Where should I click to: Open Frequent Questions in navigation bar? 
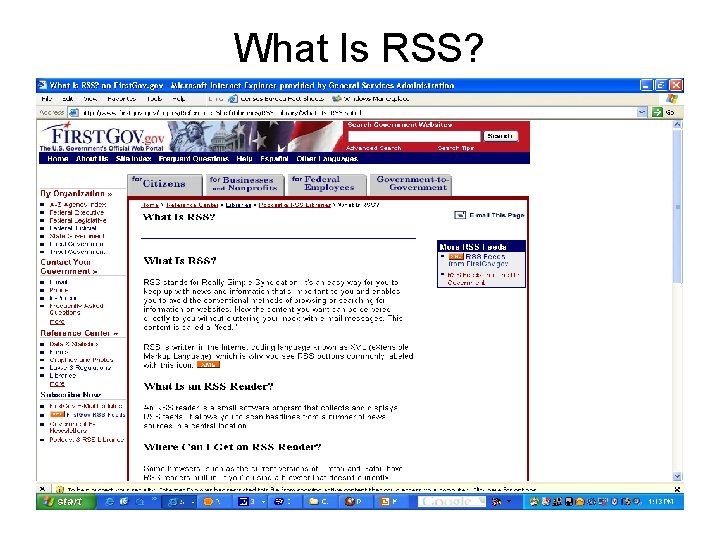[194, 159]
